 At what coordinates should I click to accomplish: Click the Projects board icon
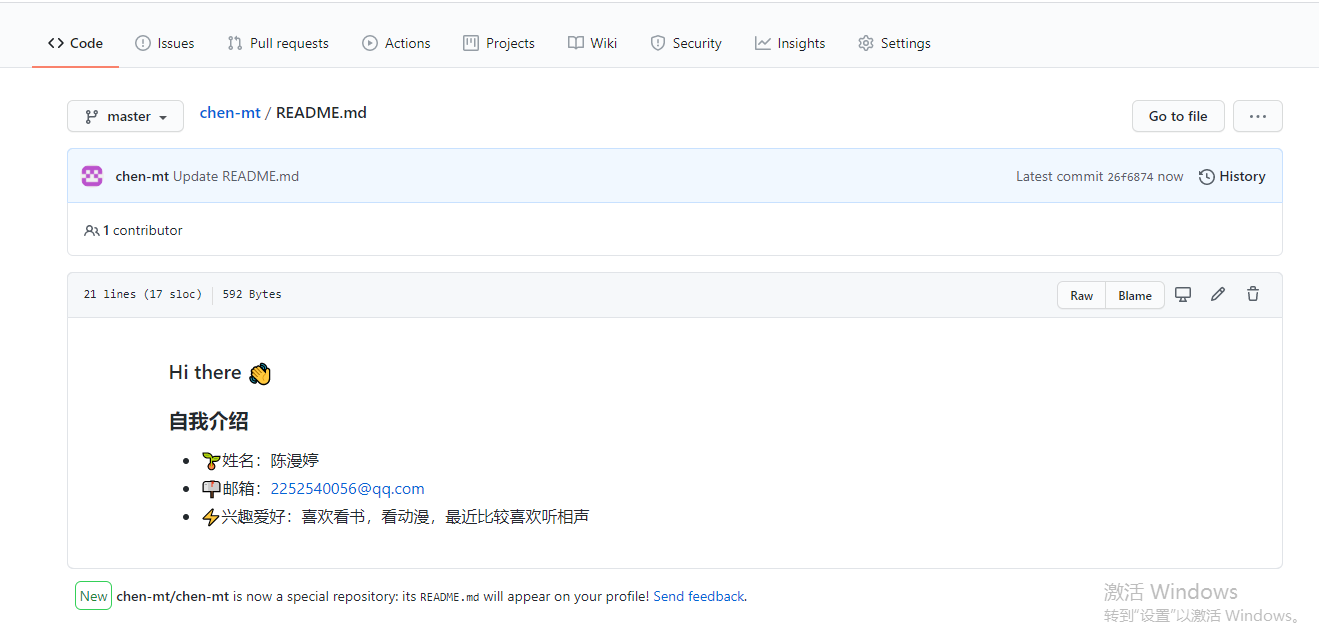point(471,43)
